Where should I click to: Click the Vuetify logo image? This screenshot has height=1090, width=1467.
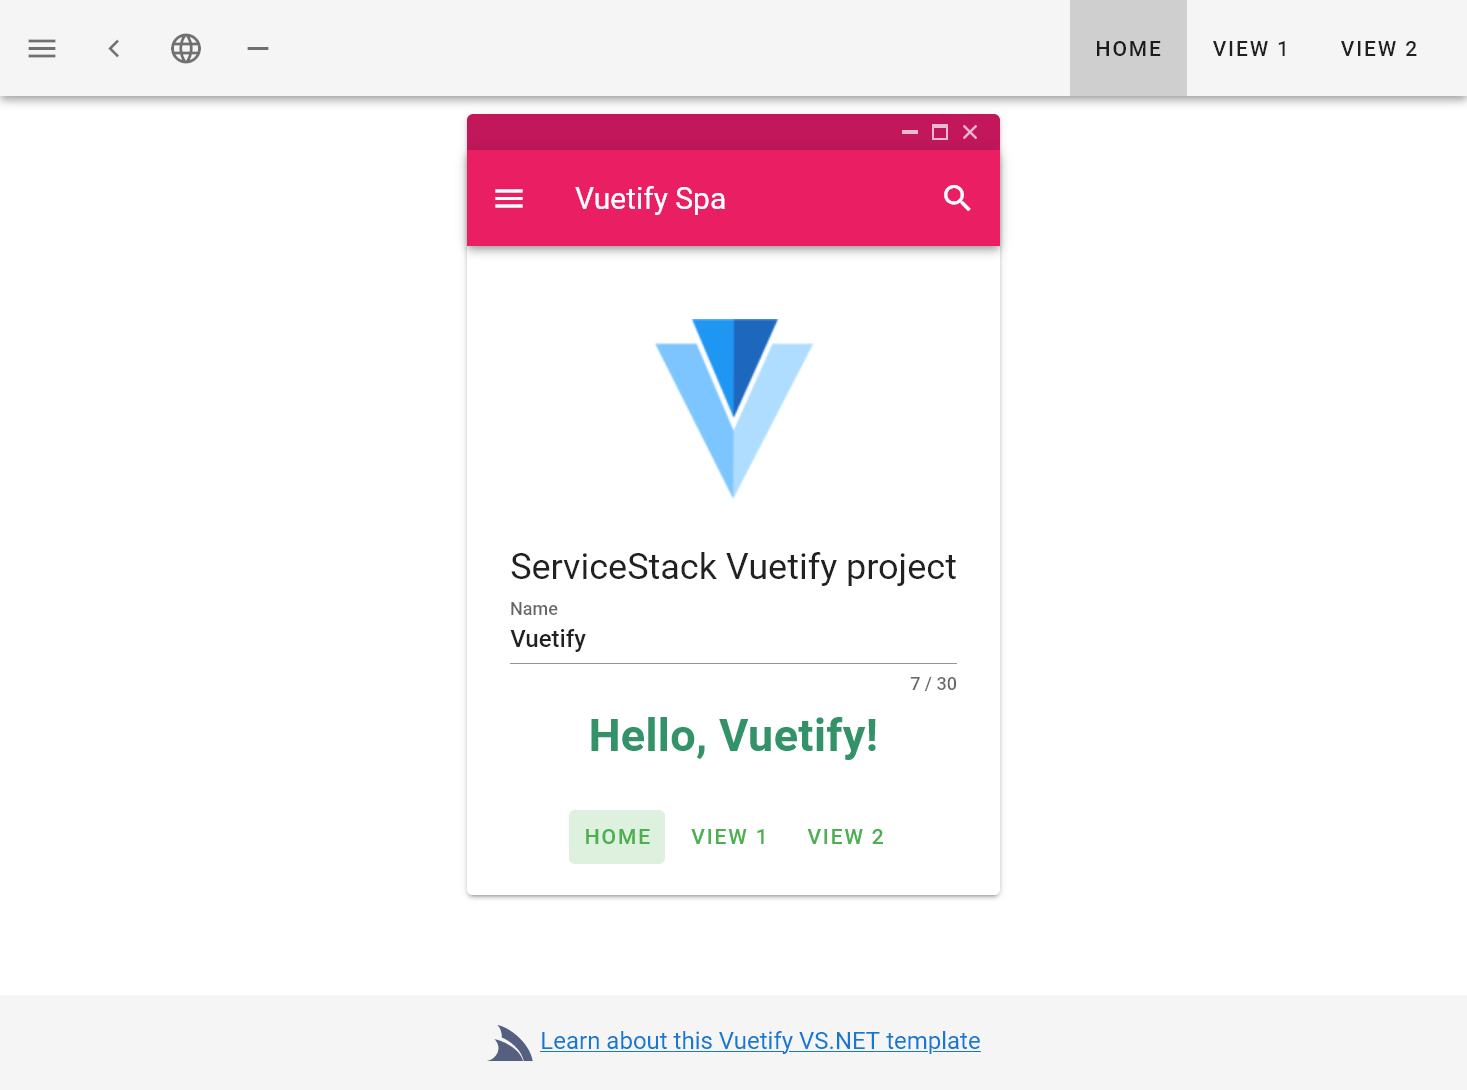pyautogui.click(x=733, y=407)
